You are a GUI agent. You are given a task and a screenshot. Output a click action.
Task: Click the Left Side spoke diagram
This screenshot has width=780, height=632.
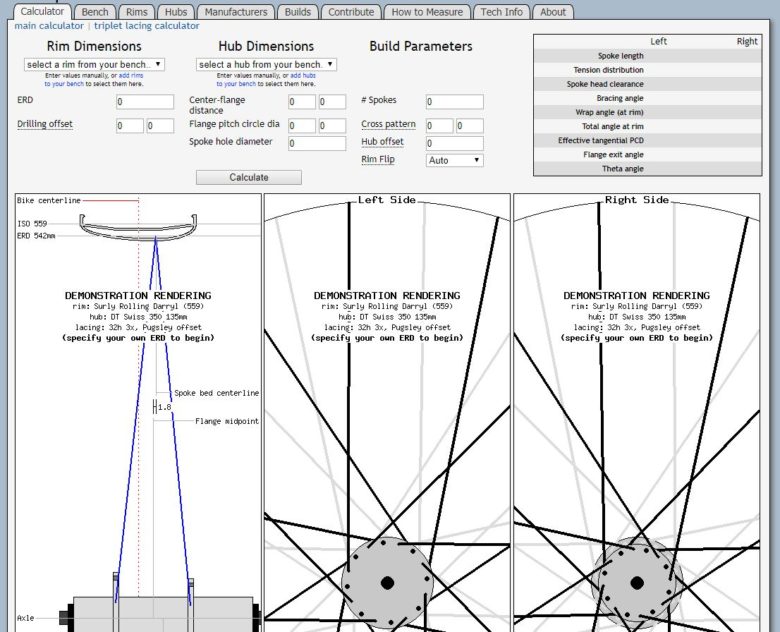(387, 420)
